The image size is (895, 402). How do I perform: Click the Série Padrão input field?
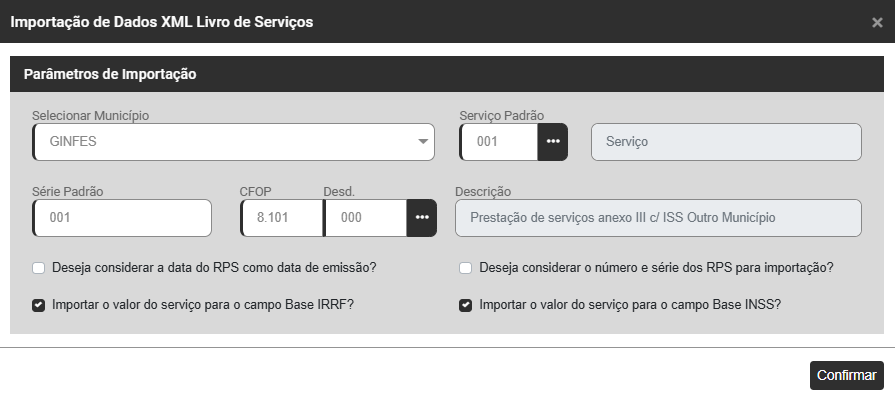[x=122, y=218]
